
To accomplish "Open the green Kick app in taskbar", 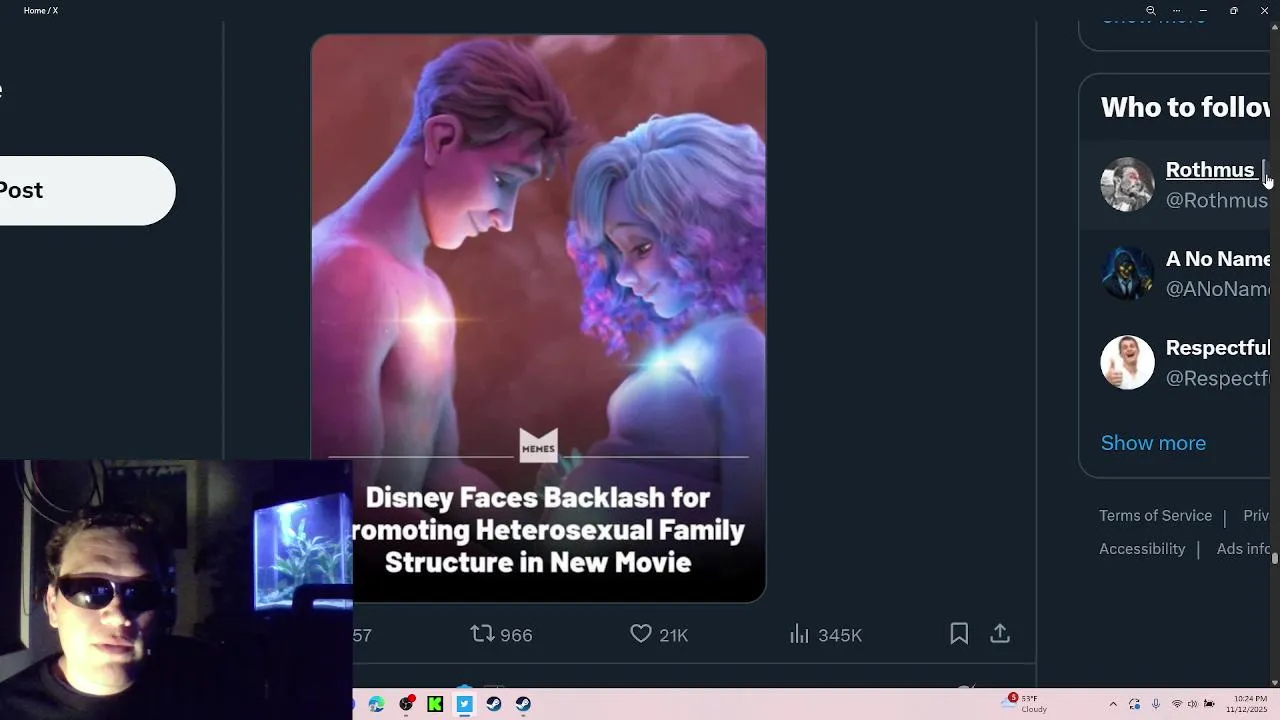I will (x=435, y=704).
